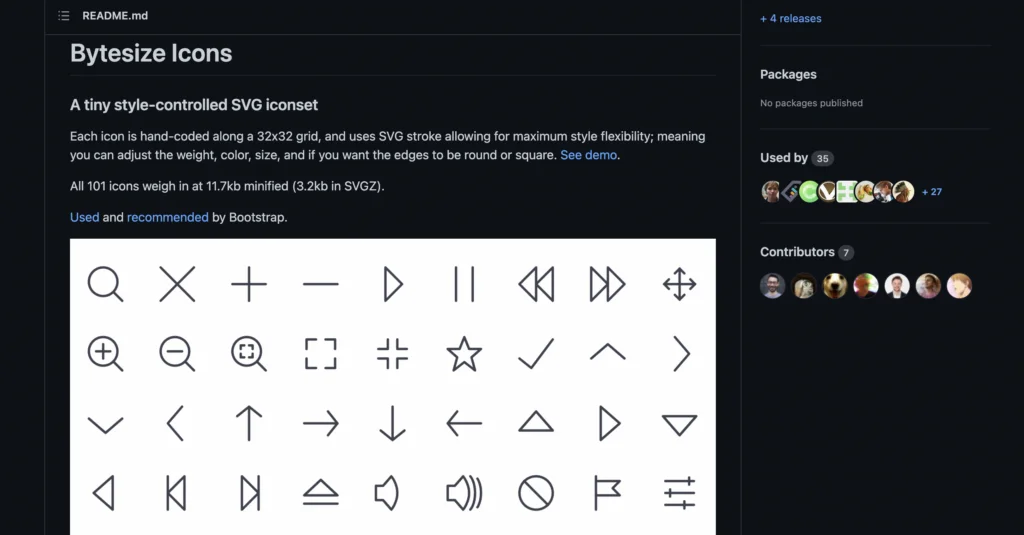The height and width of the screenshot is (535, 1024).
Task: Click the star icon in the iconset
Action: click(x=464, y=354)
